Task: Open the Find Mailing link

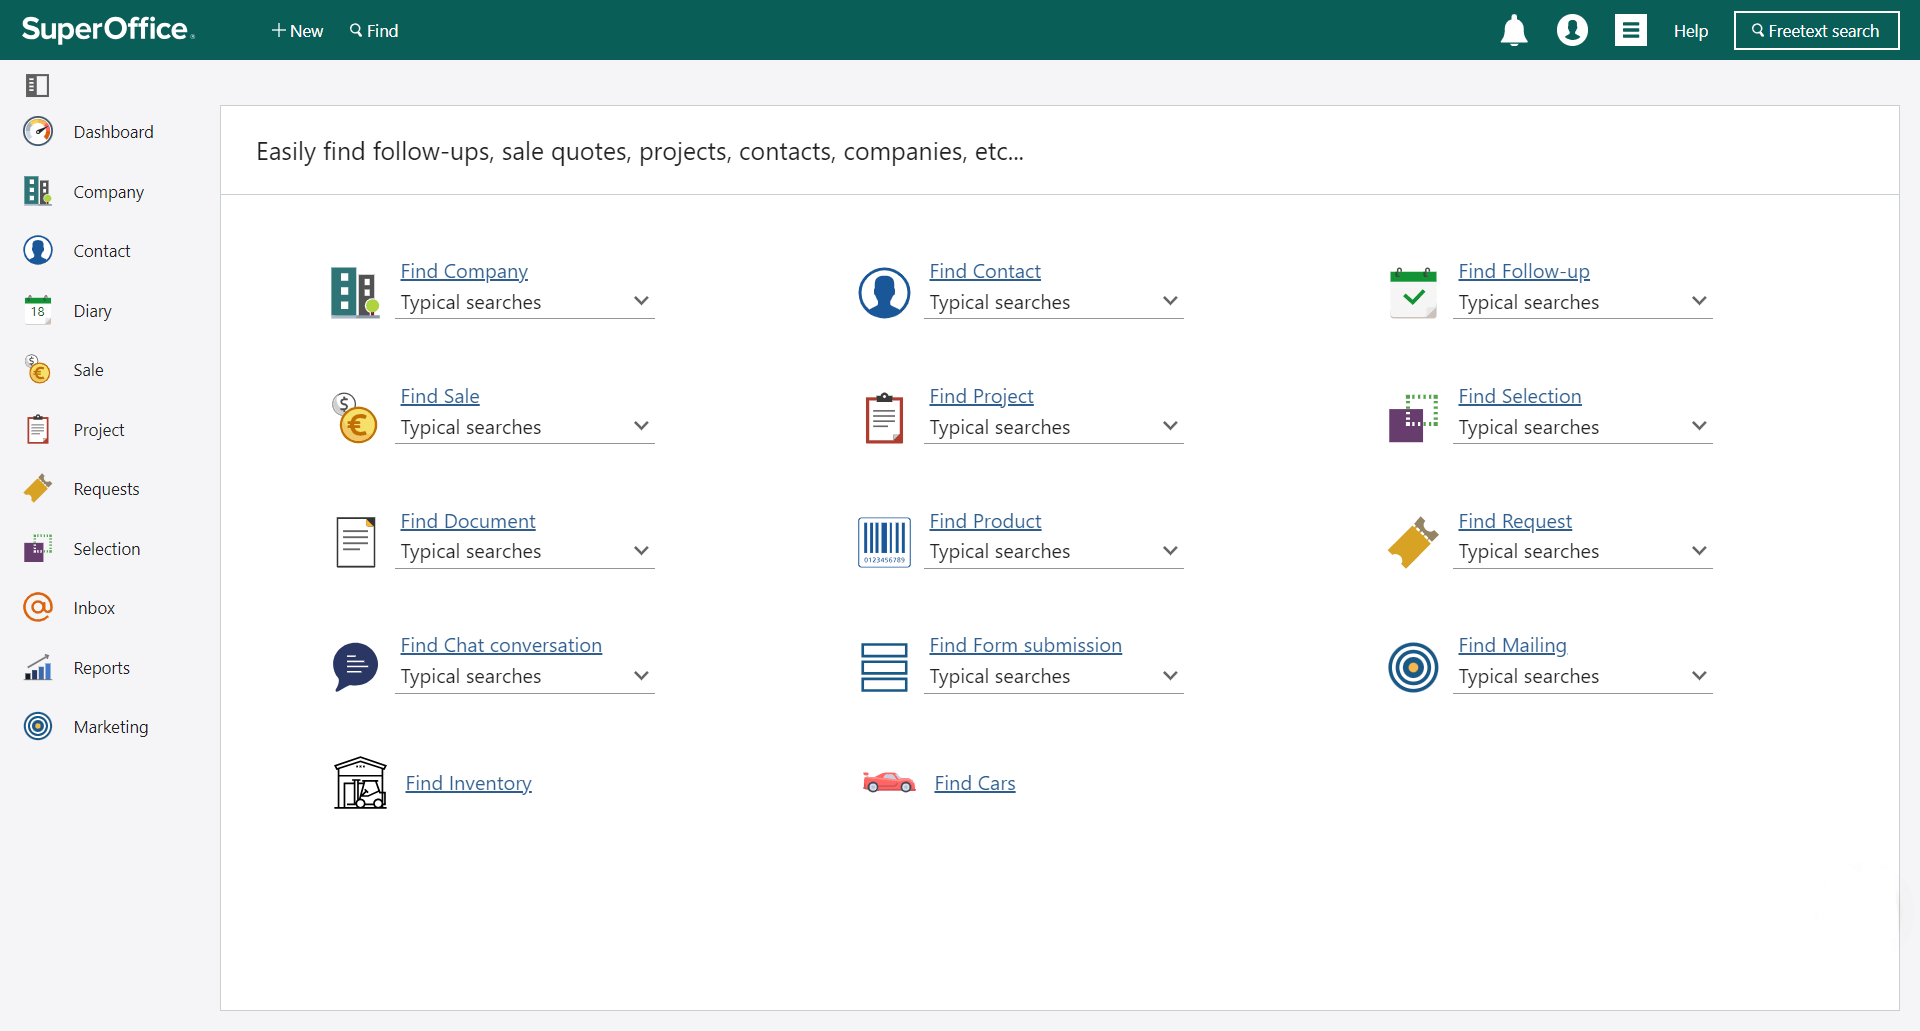Action: (x=1512, y=645)
